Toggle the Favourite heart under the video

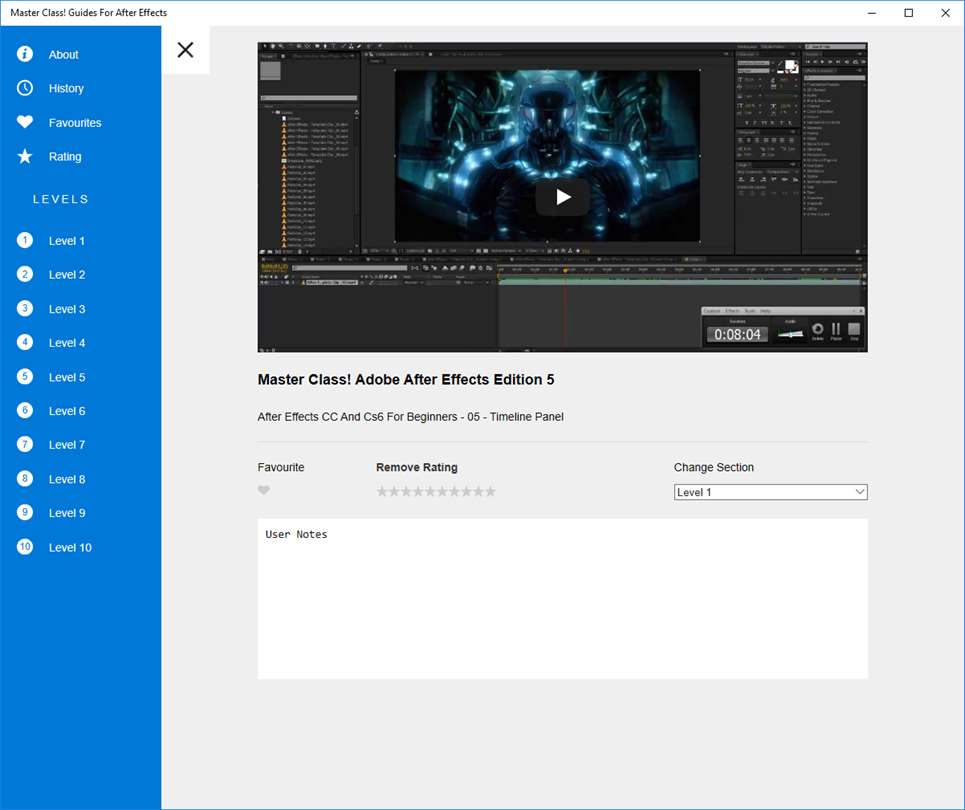point(264,491)
